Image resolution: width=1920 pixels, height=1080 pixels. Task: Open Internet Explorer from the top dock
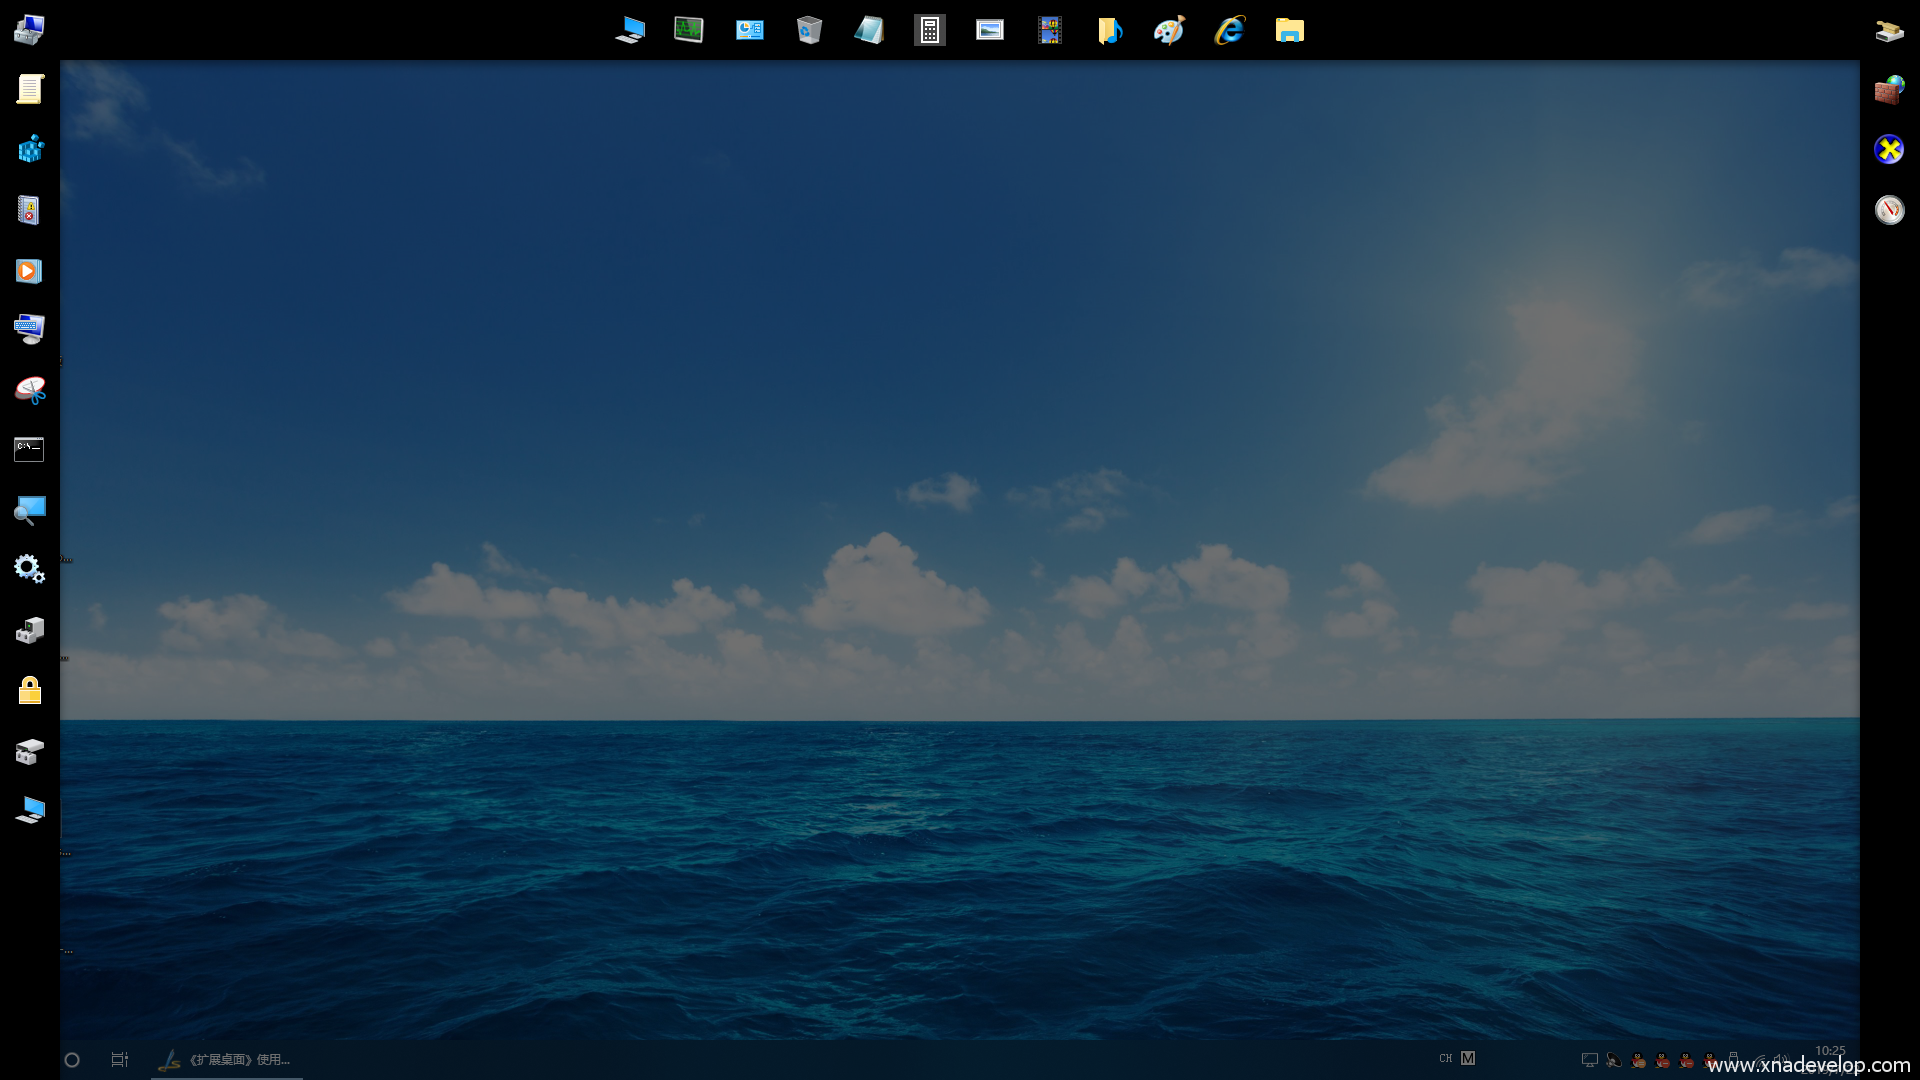[1229, 30]
